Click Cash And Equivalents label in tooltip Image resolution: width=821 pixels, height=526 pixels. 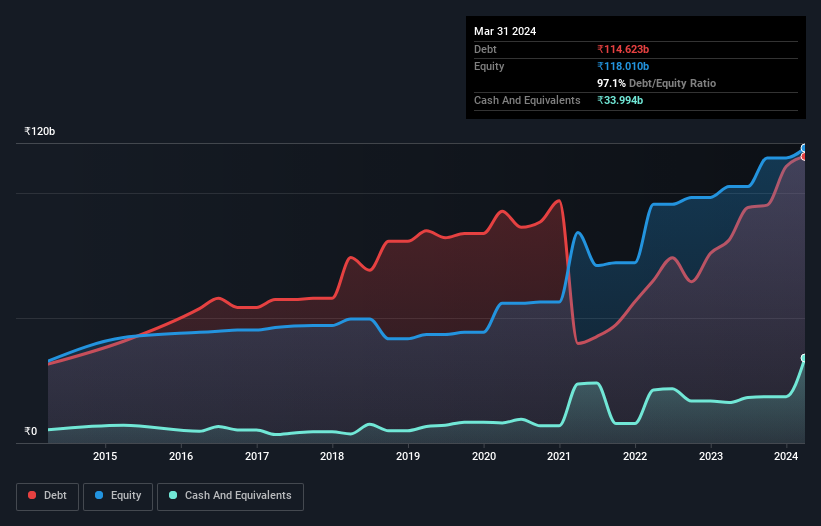pyautogui.click(x=527, y=100)
